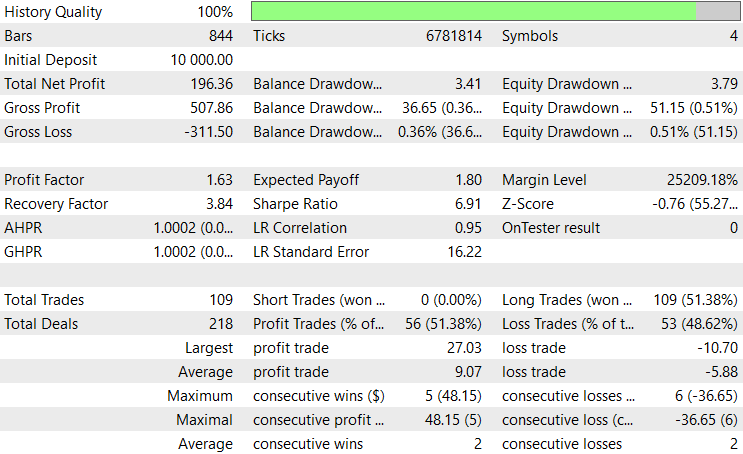
Task: Click the green History Quality progress bar
Action: [495, 11]
